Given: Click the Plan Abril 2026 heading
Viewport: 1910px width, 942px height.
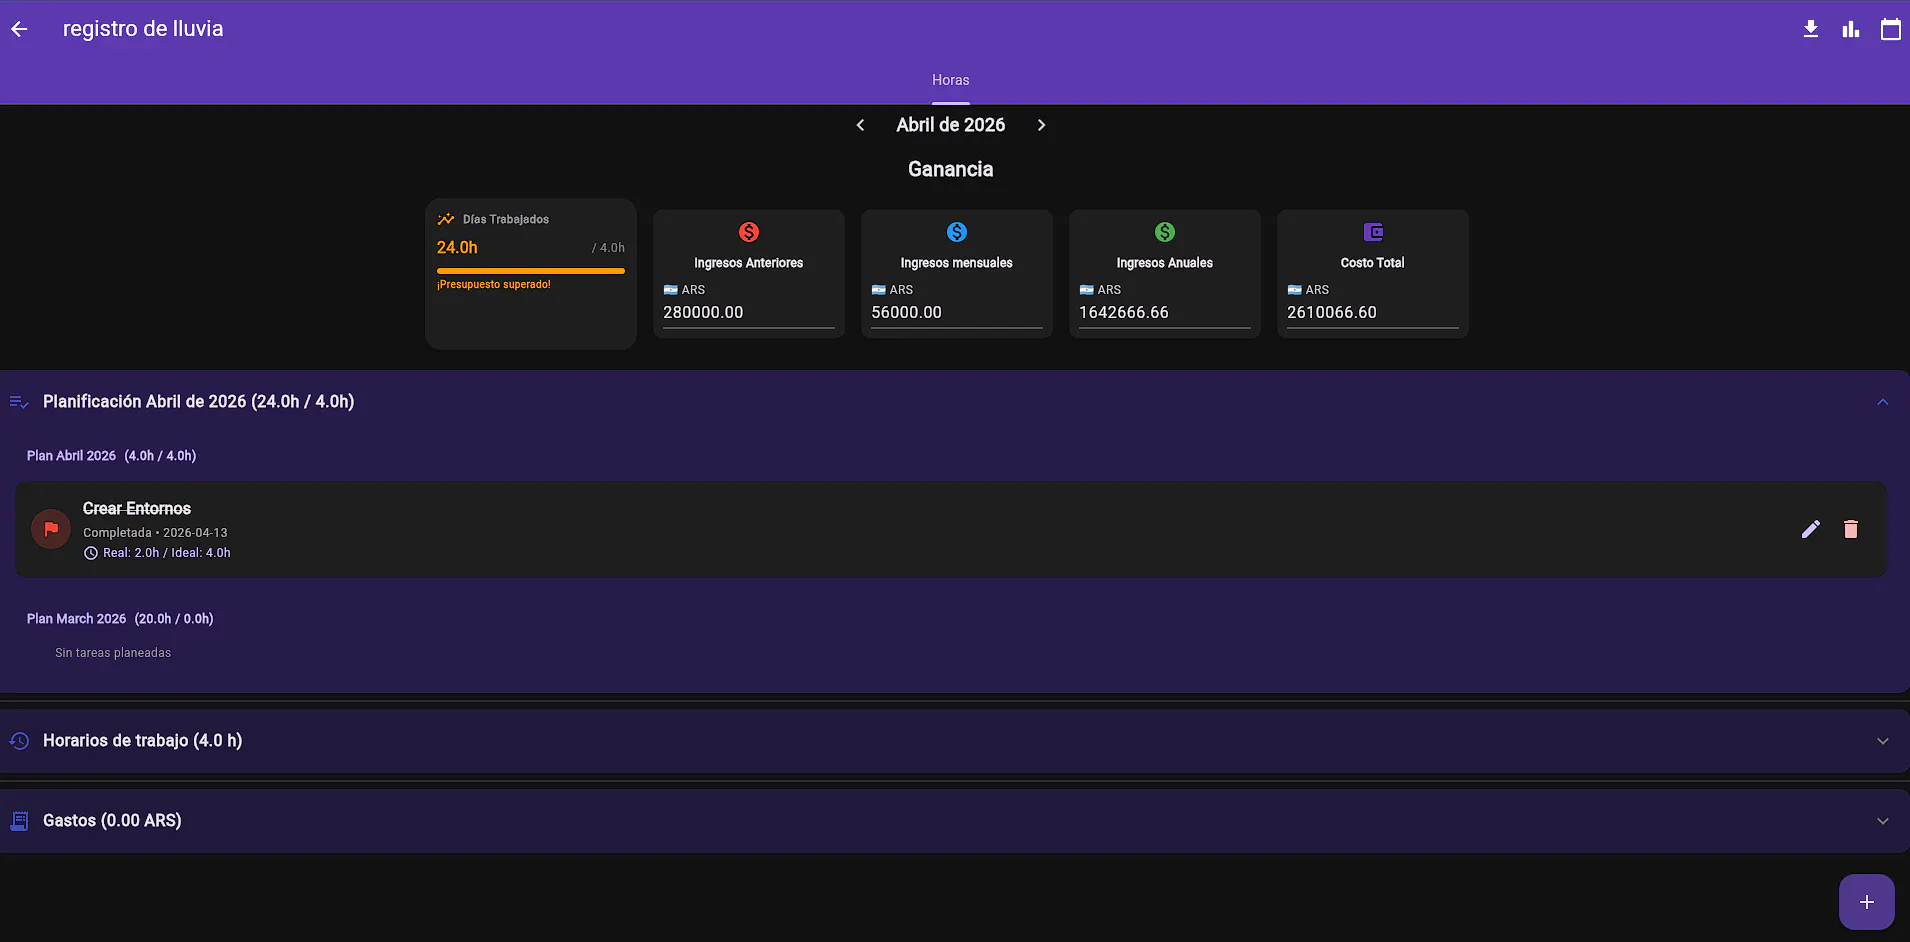Looking at the screenshot, I should [111, 456].
